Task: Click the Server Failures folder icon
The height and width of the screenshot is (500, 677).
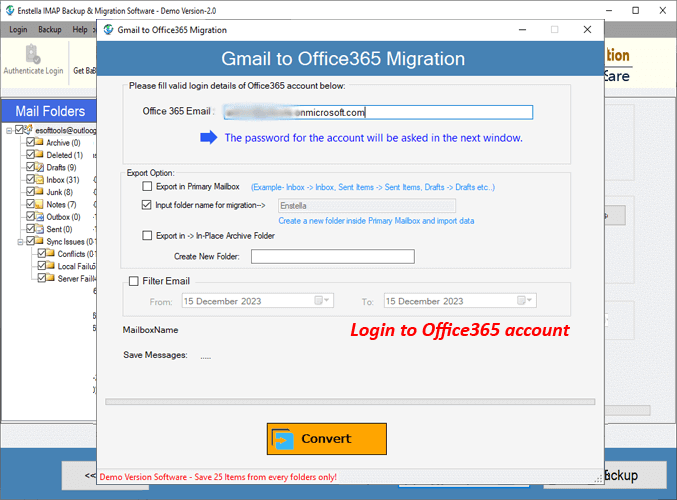Action: pyautogui.click(x=50, y=278)
